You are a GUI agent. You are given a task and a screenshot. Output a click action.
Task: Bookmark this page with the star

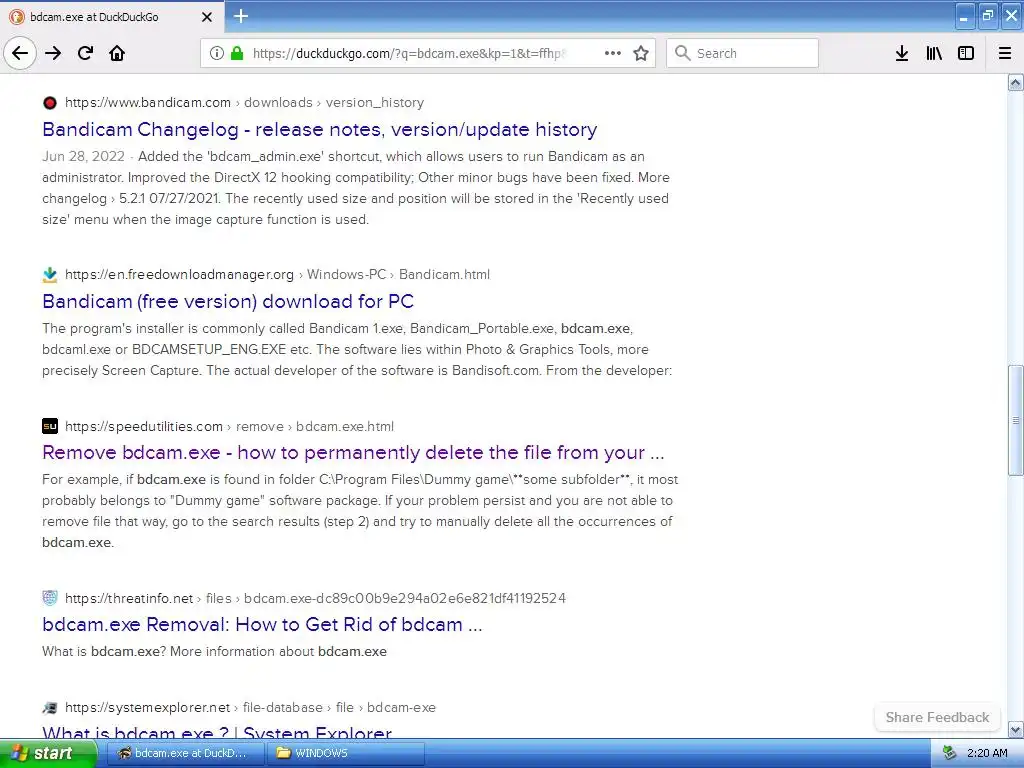click(x=641, y=54)
